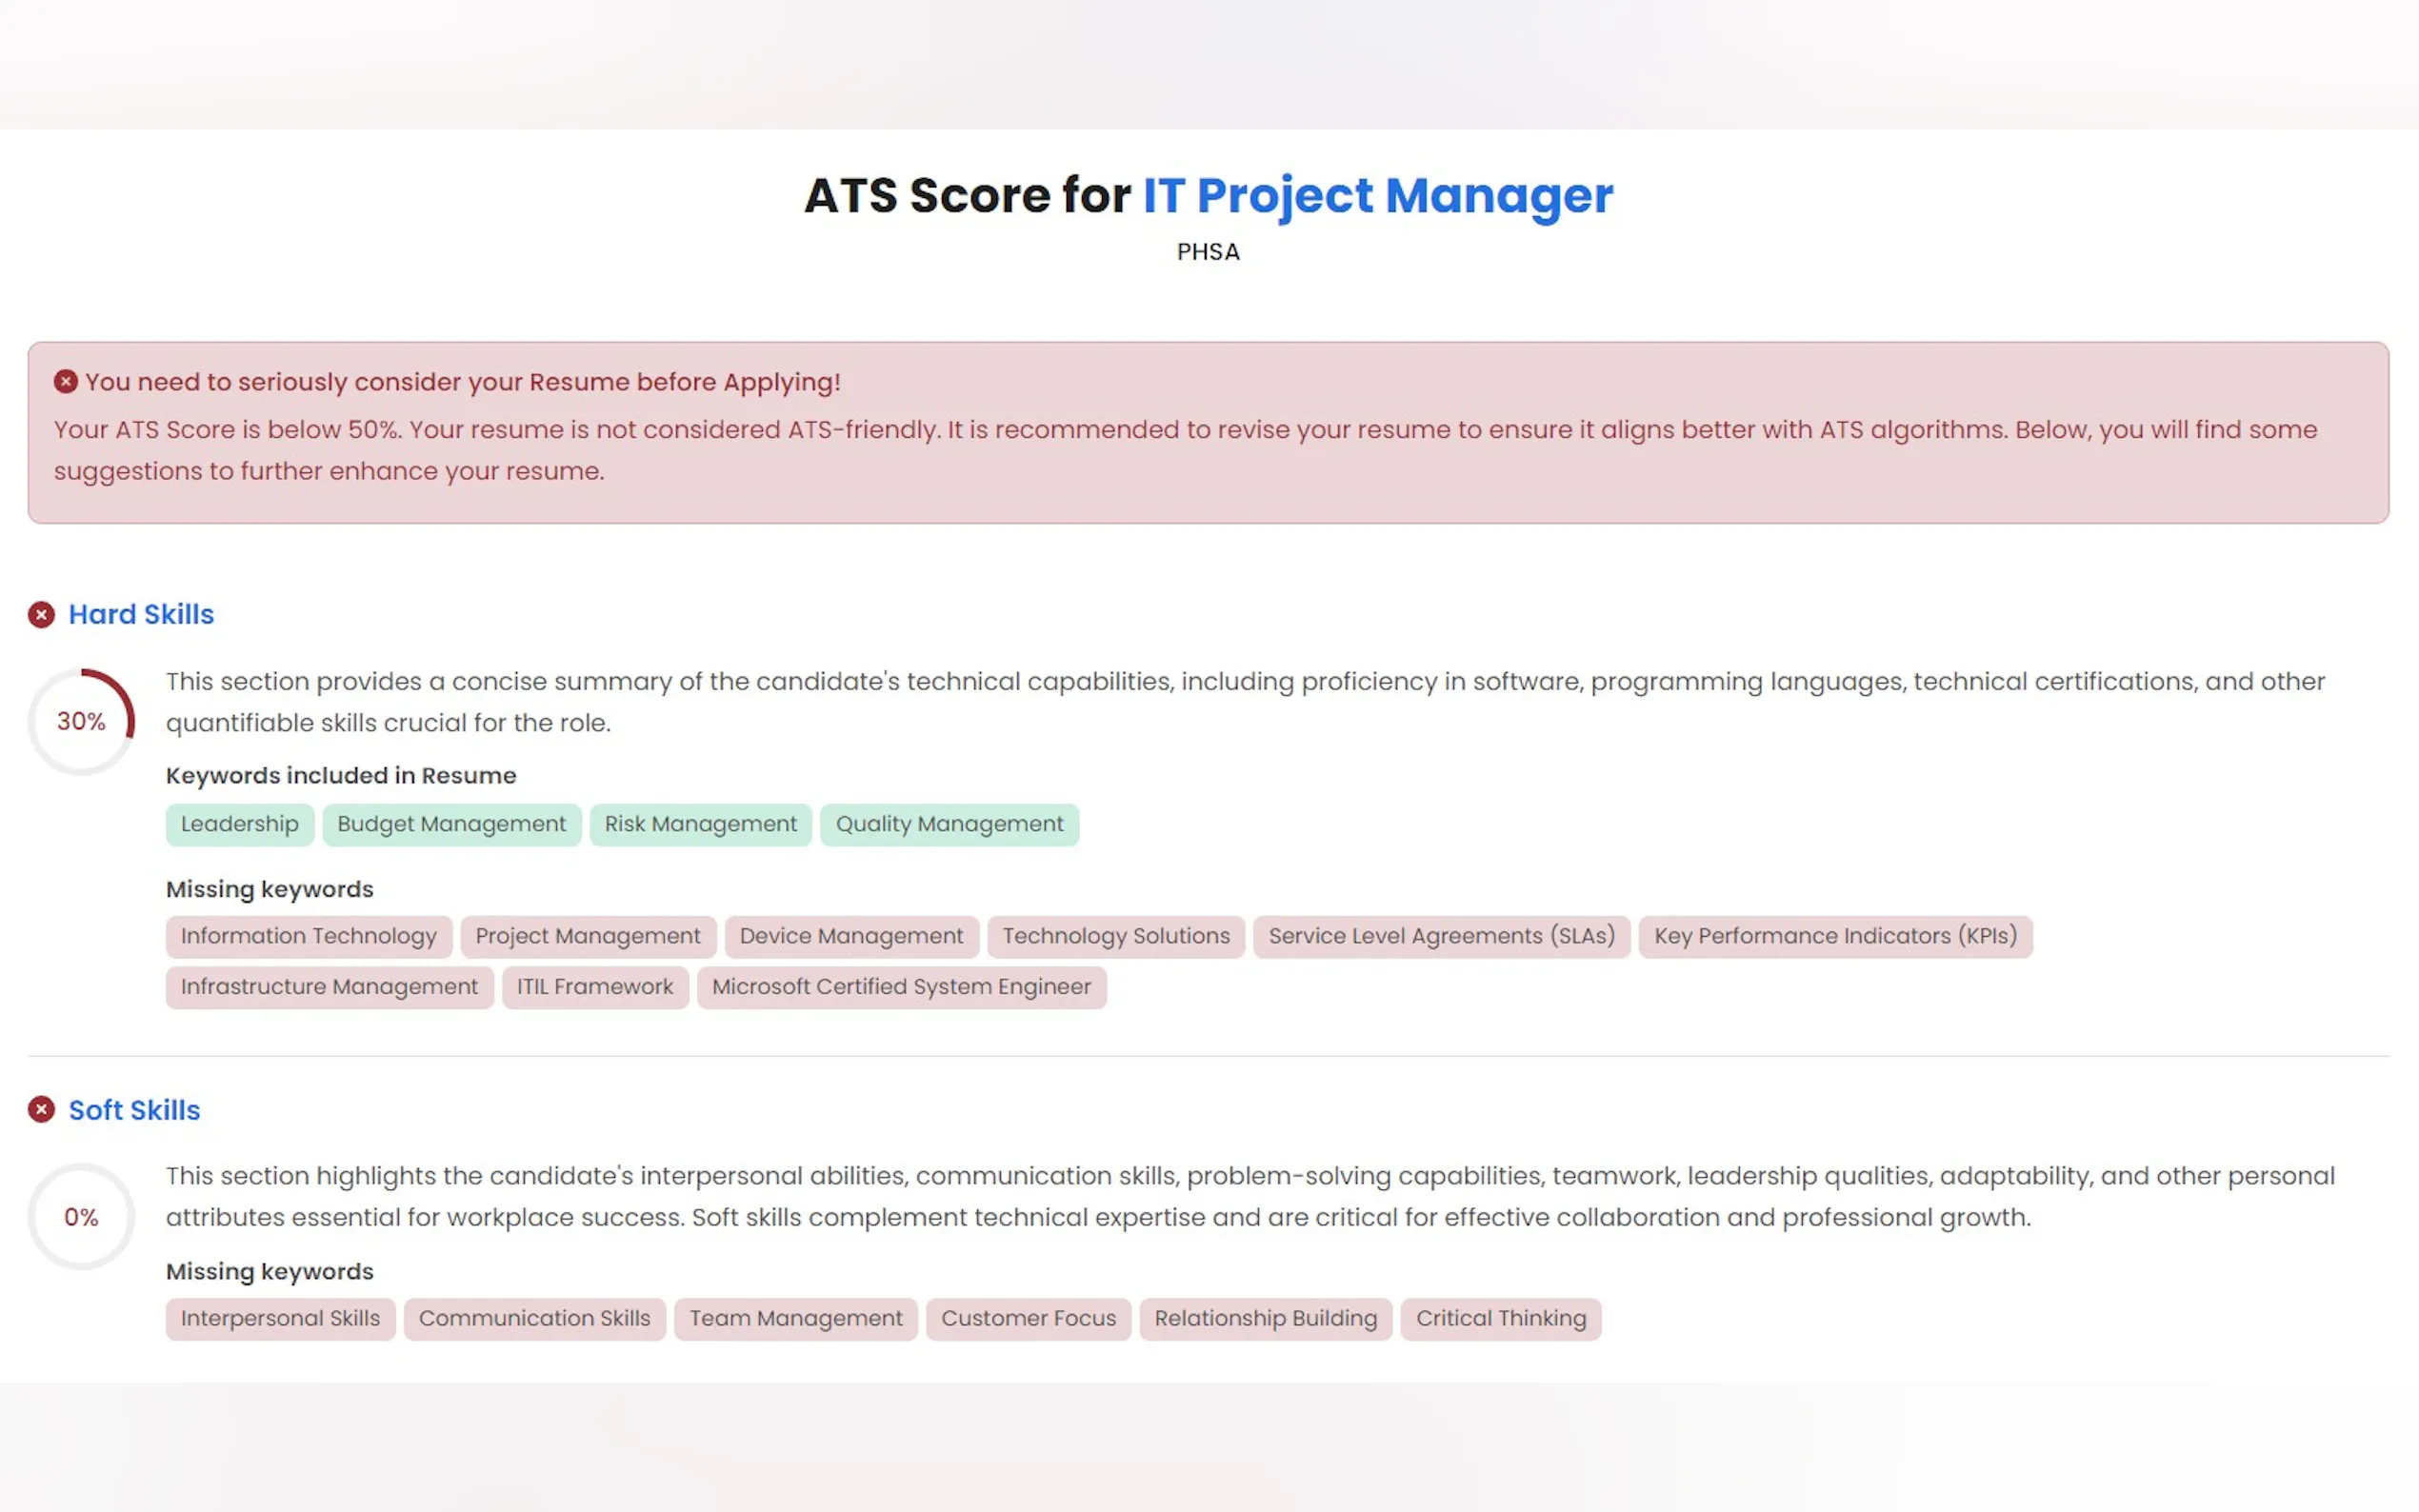
Task: Open the Soft Skills section heading
Action: coord(134,1110)
